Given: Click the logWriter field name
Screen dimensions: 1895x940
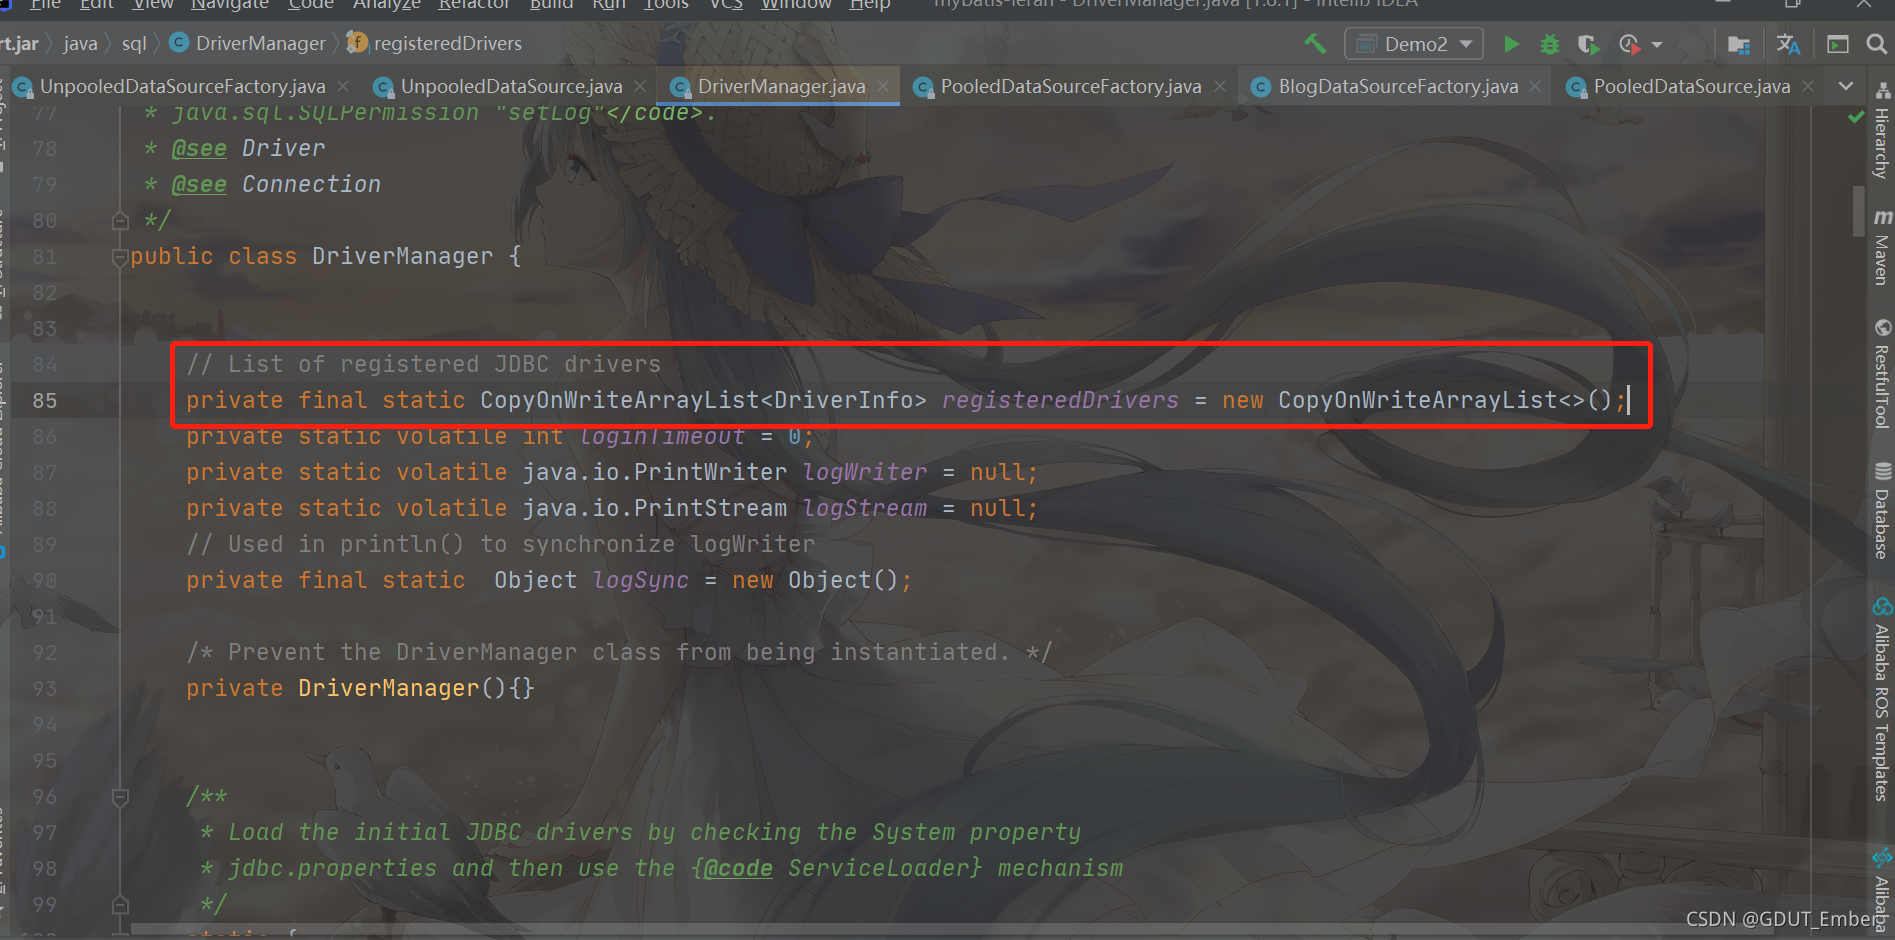Looking at the screenshot, I should click(865, 473).
